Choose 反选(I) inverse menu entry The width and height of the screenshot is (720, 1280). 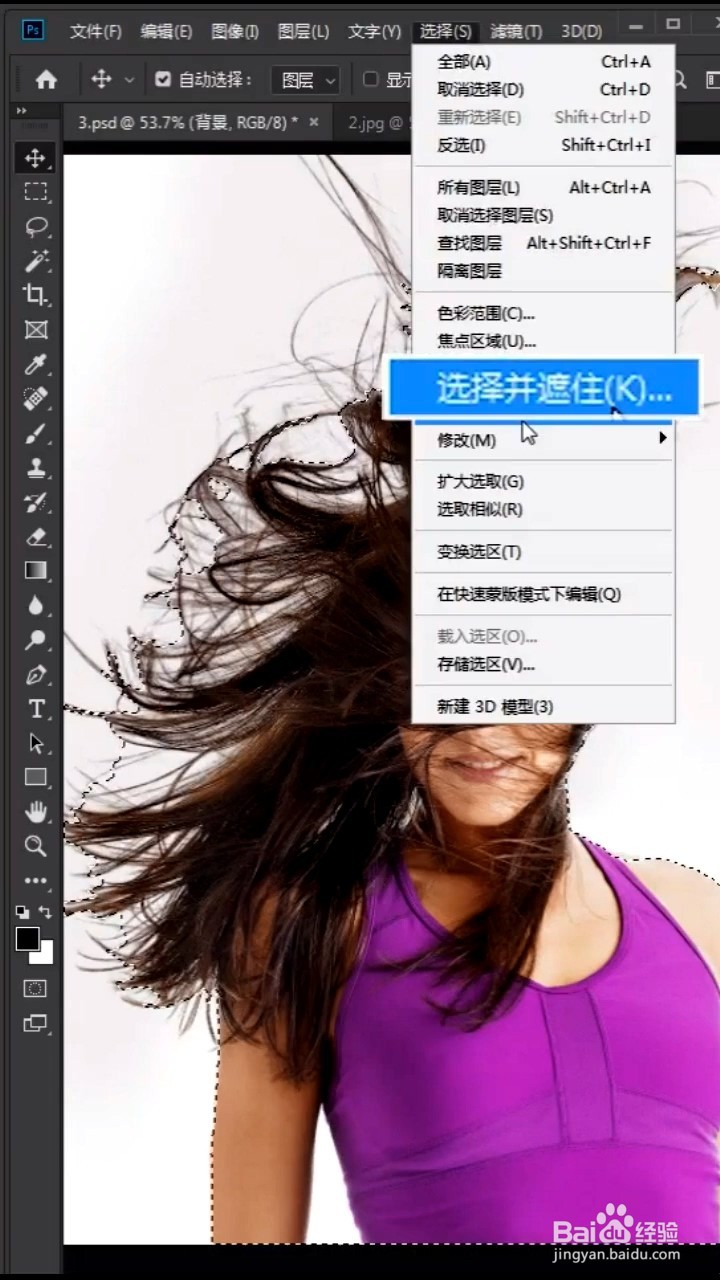pos(544,145)
